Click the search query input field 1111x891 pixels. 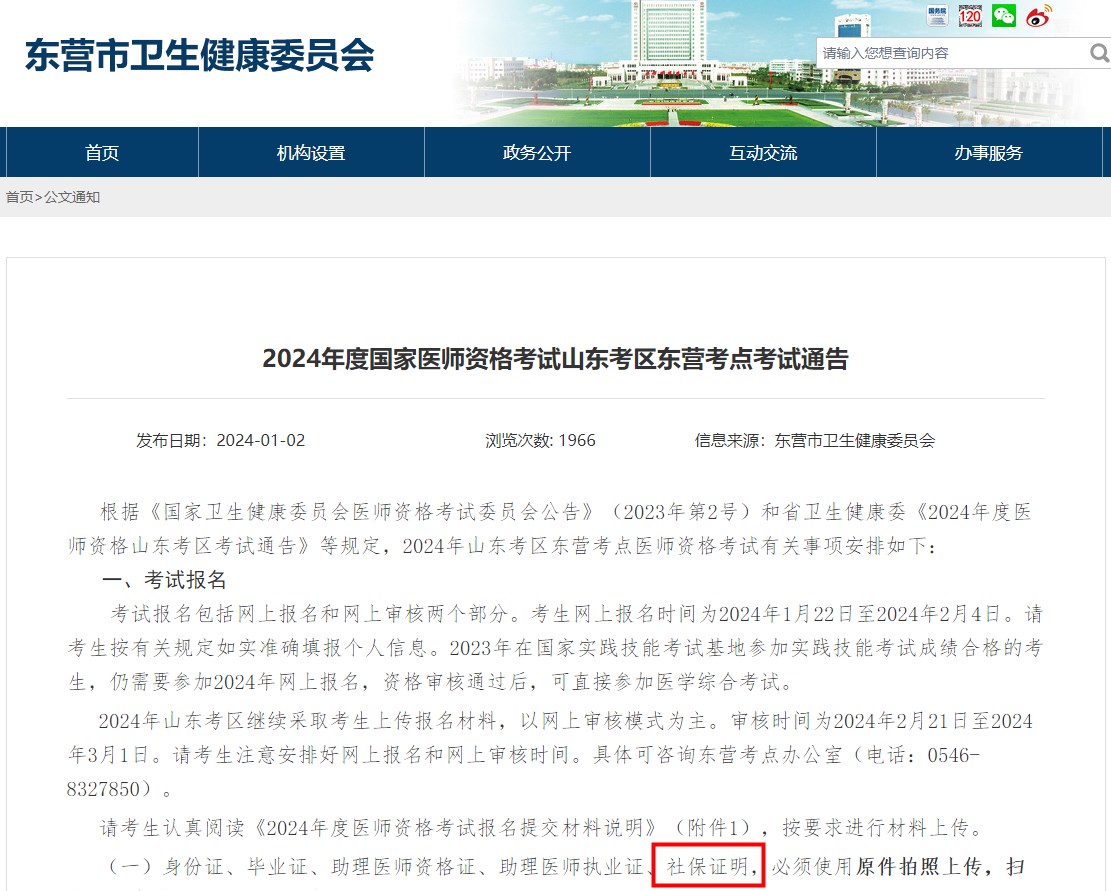[950, 53]
